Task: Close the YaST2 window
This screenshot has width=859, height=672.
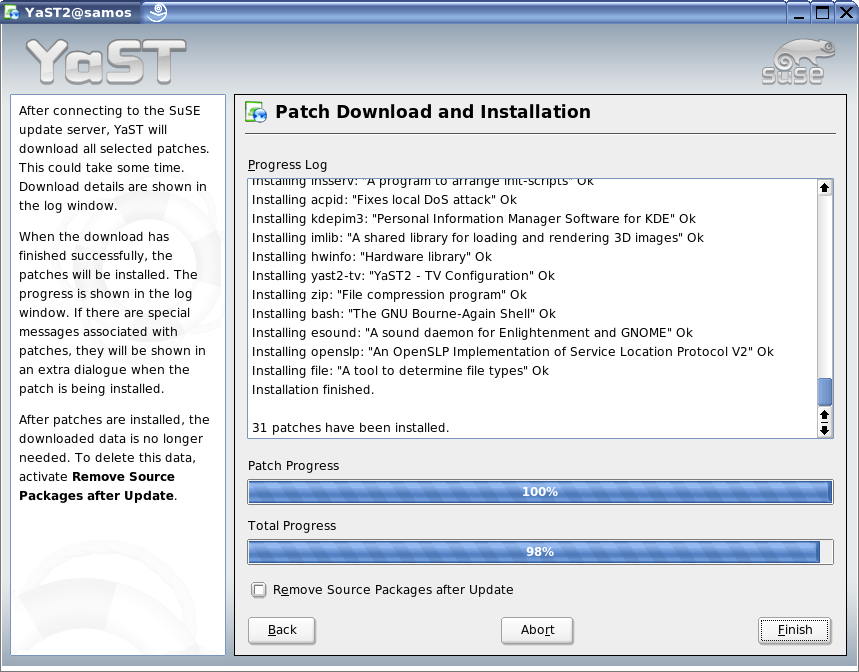Action: pyautogui.click(x=846, y=13)
